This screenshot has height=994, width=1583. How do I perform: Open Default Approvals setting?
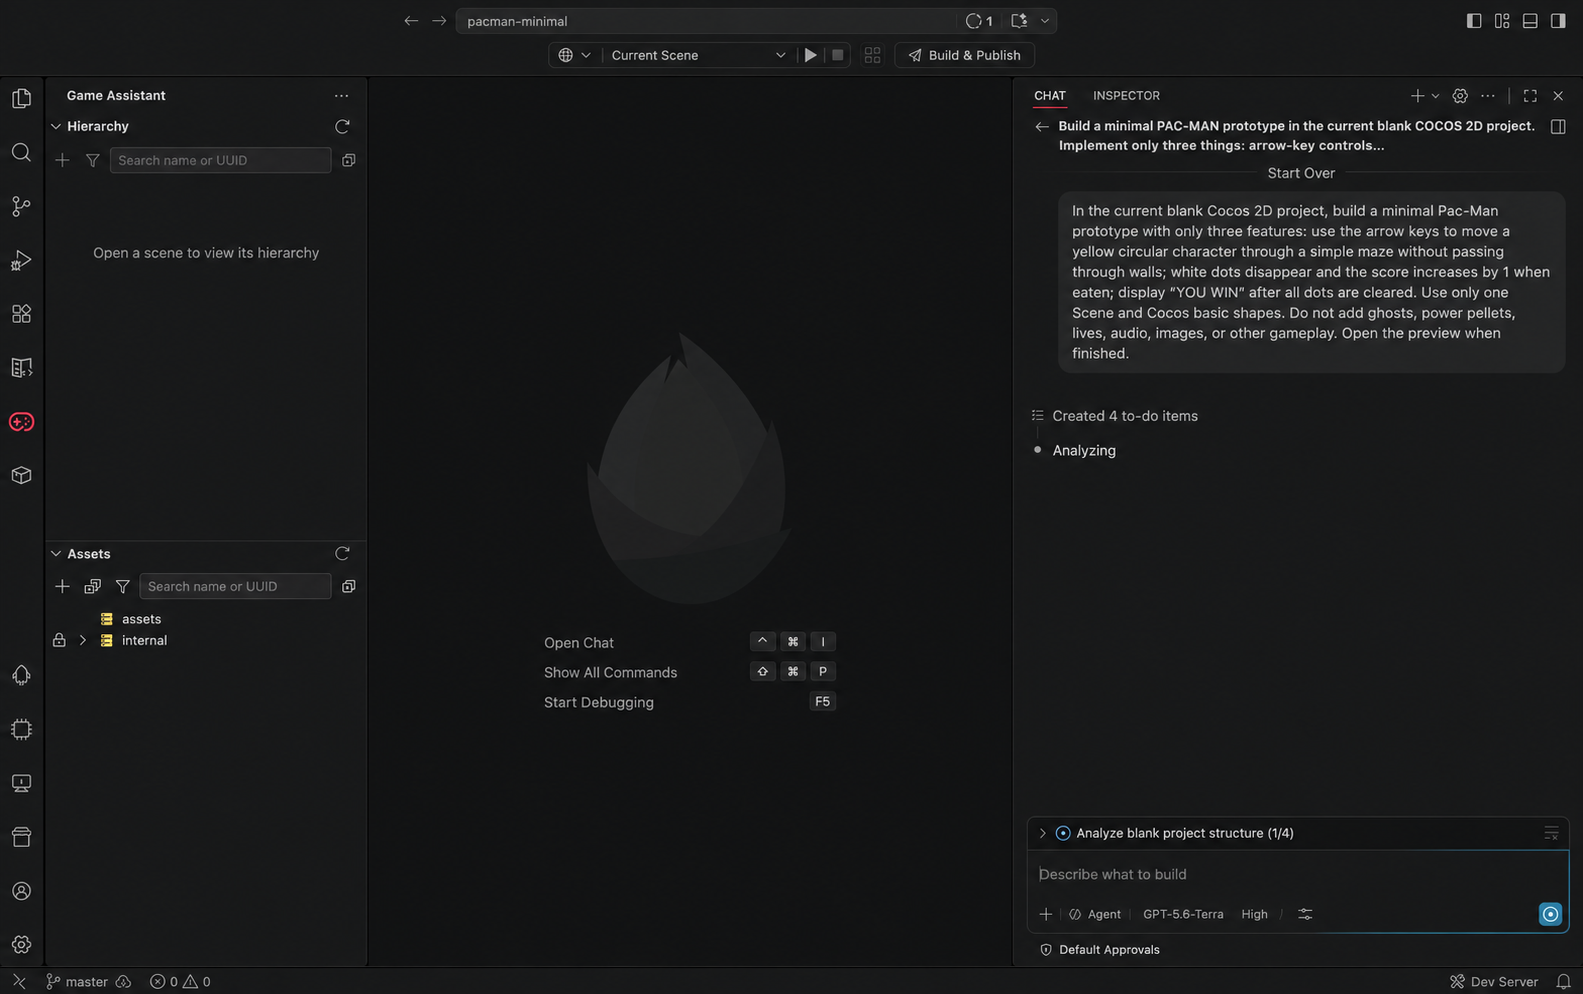point(1100,950)
